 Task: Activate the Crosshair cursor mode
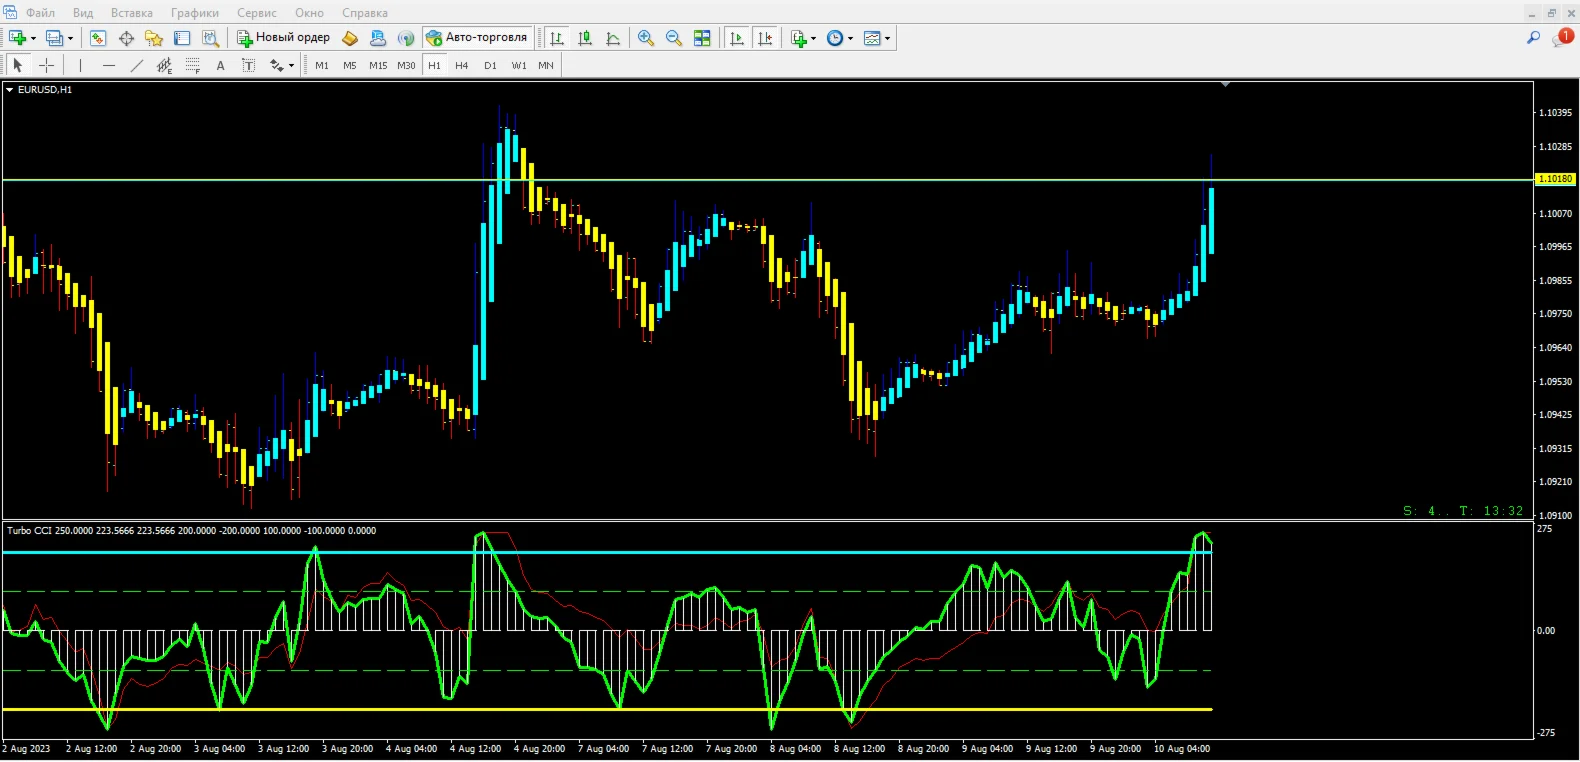click(46, 65)
